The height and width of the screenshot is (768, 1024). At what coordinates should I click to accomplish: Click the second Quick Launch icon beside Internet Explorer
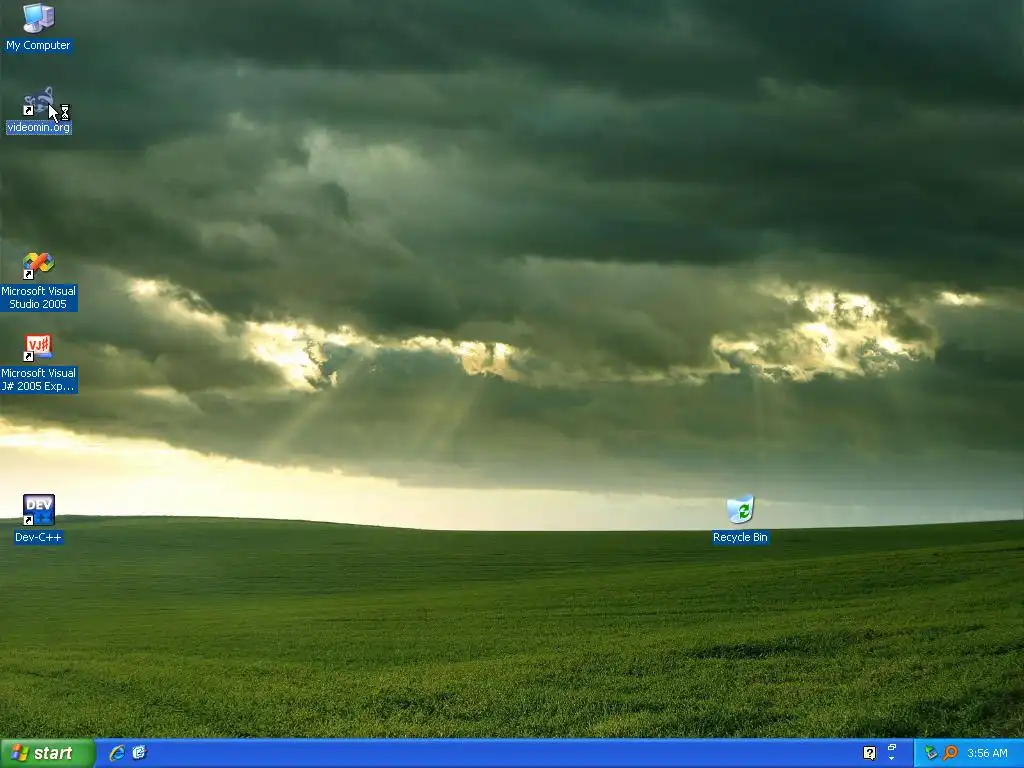click(x=139, y=753)
